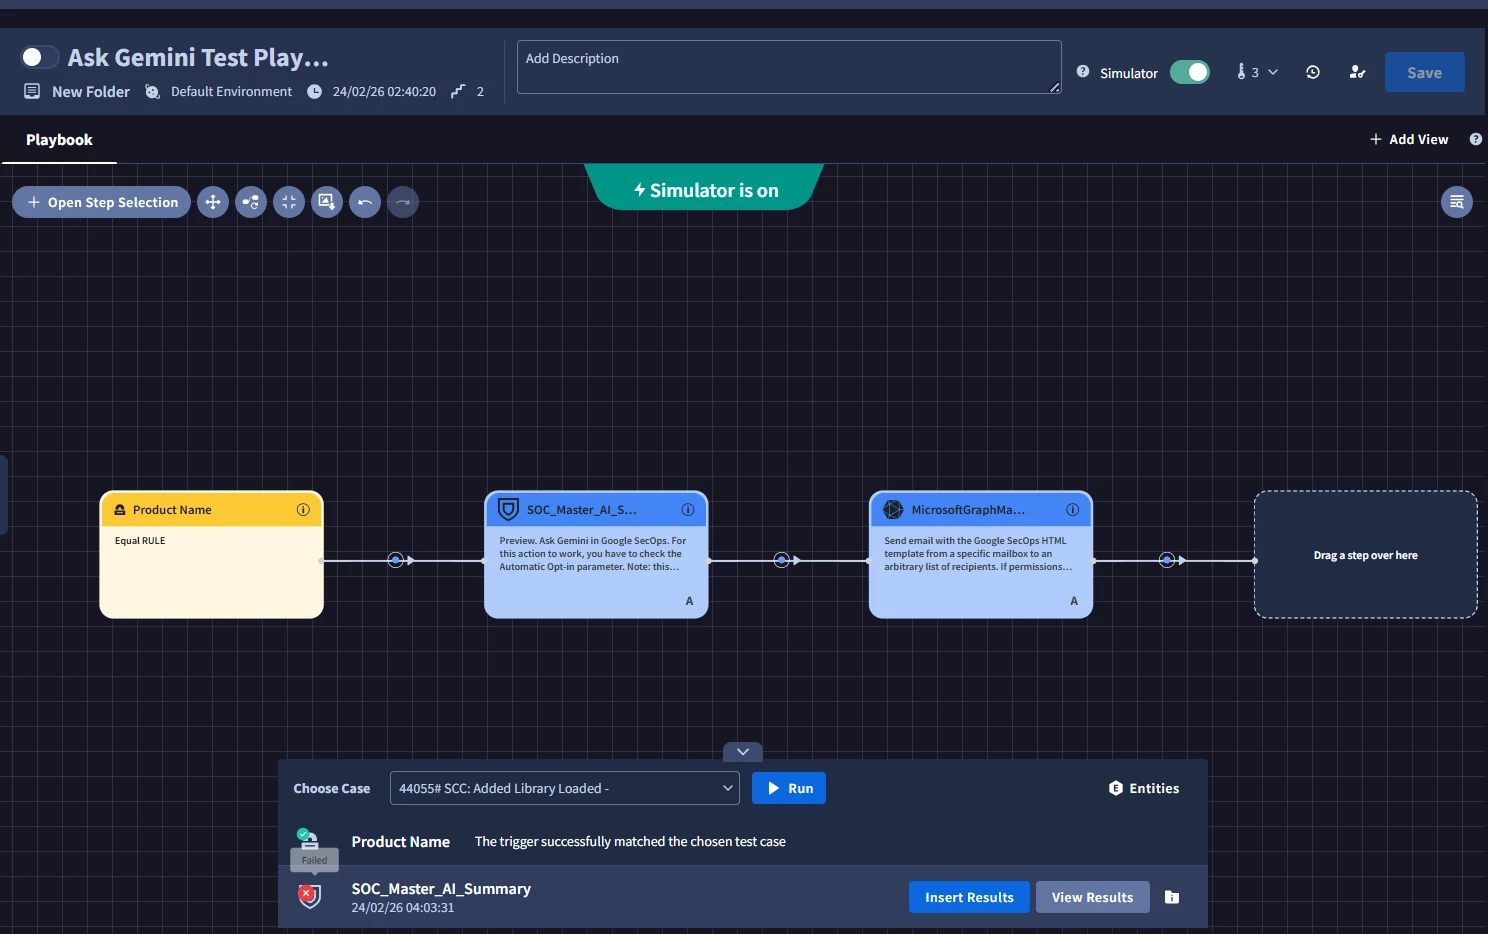The image size is (1488, 934).
Task: Open the search steps list icon
Action: coord(1457,202)
